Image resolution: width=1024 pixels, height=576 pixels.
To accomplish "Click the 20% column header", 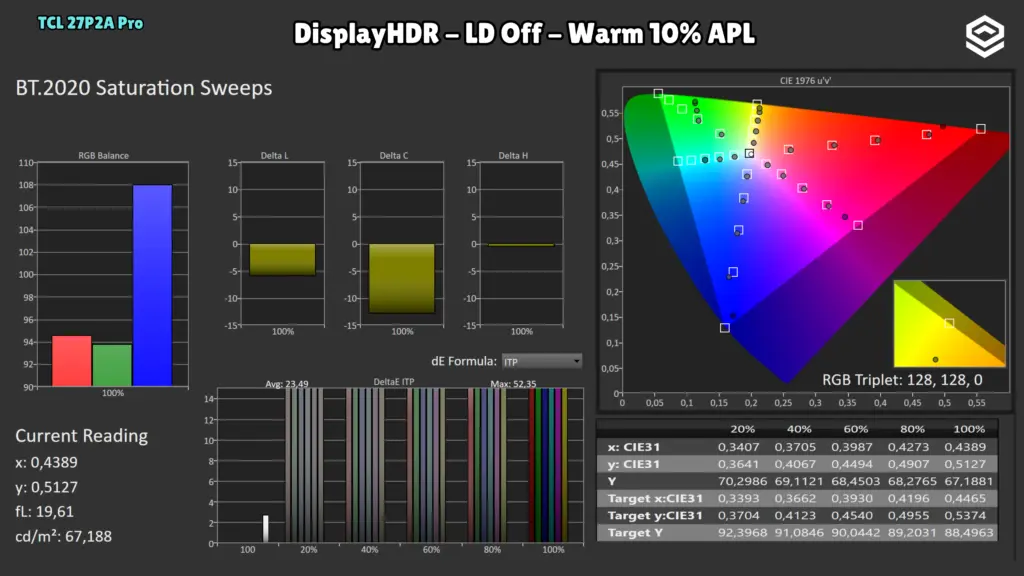I will point(742,429).
